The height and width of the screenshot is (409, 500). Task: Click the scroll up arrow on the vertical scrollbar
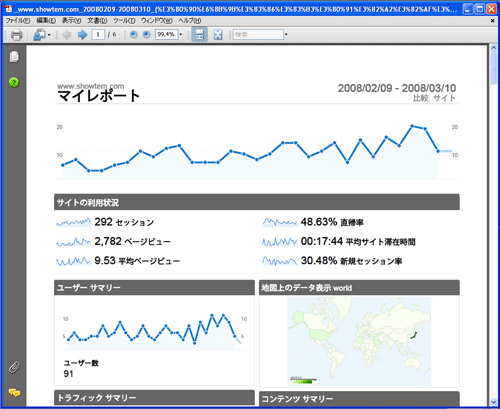coord(494,48)
